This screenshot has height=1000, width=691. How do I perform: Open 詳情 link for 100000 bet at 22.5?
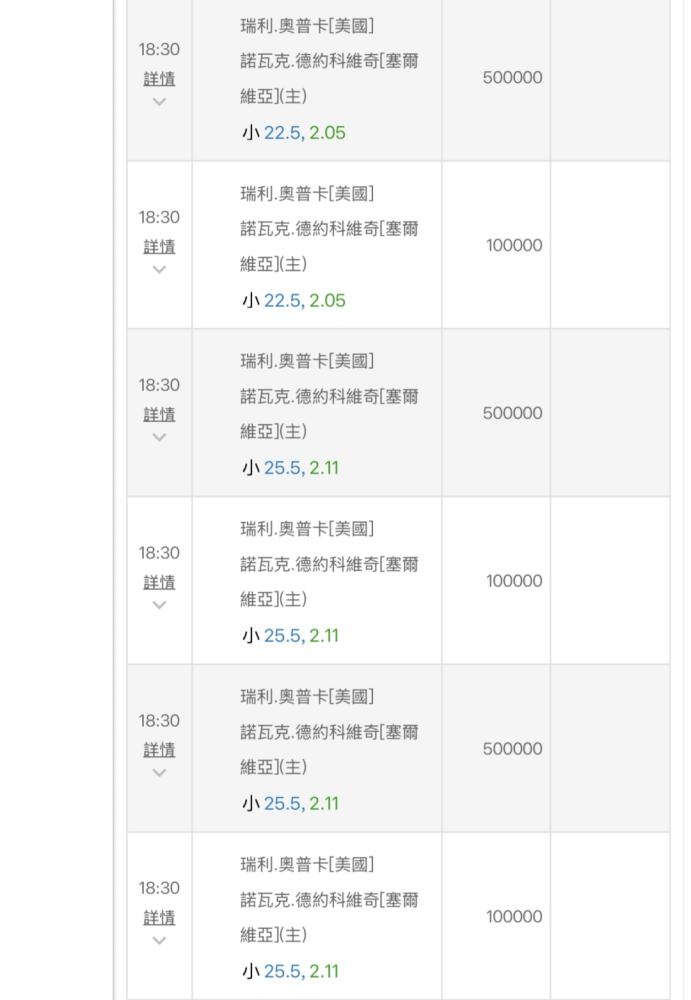(x=159, y=247)
